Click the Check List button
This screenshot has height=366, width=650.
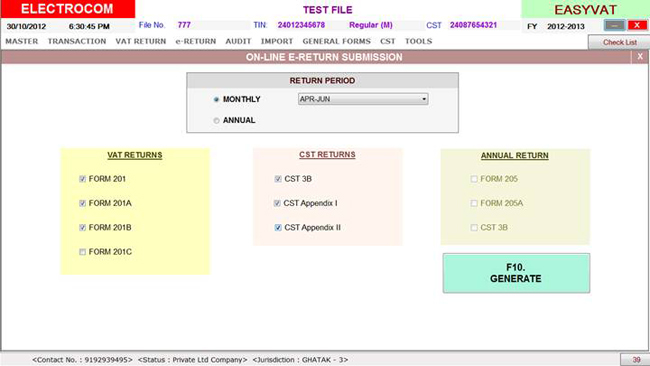[x=619, y=42]
